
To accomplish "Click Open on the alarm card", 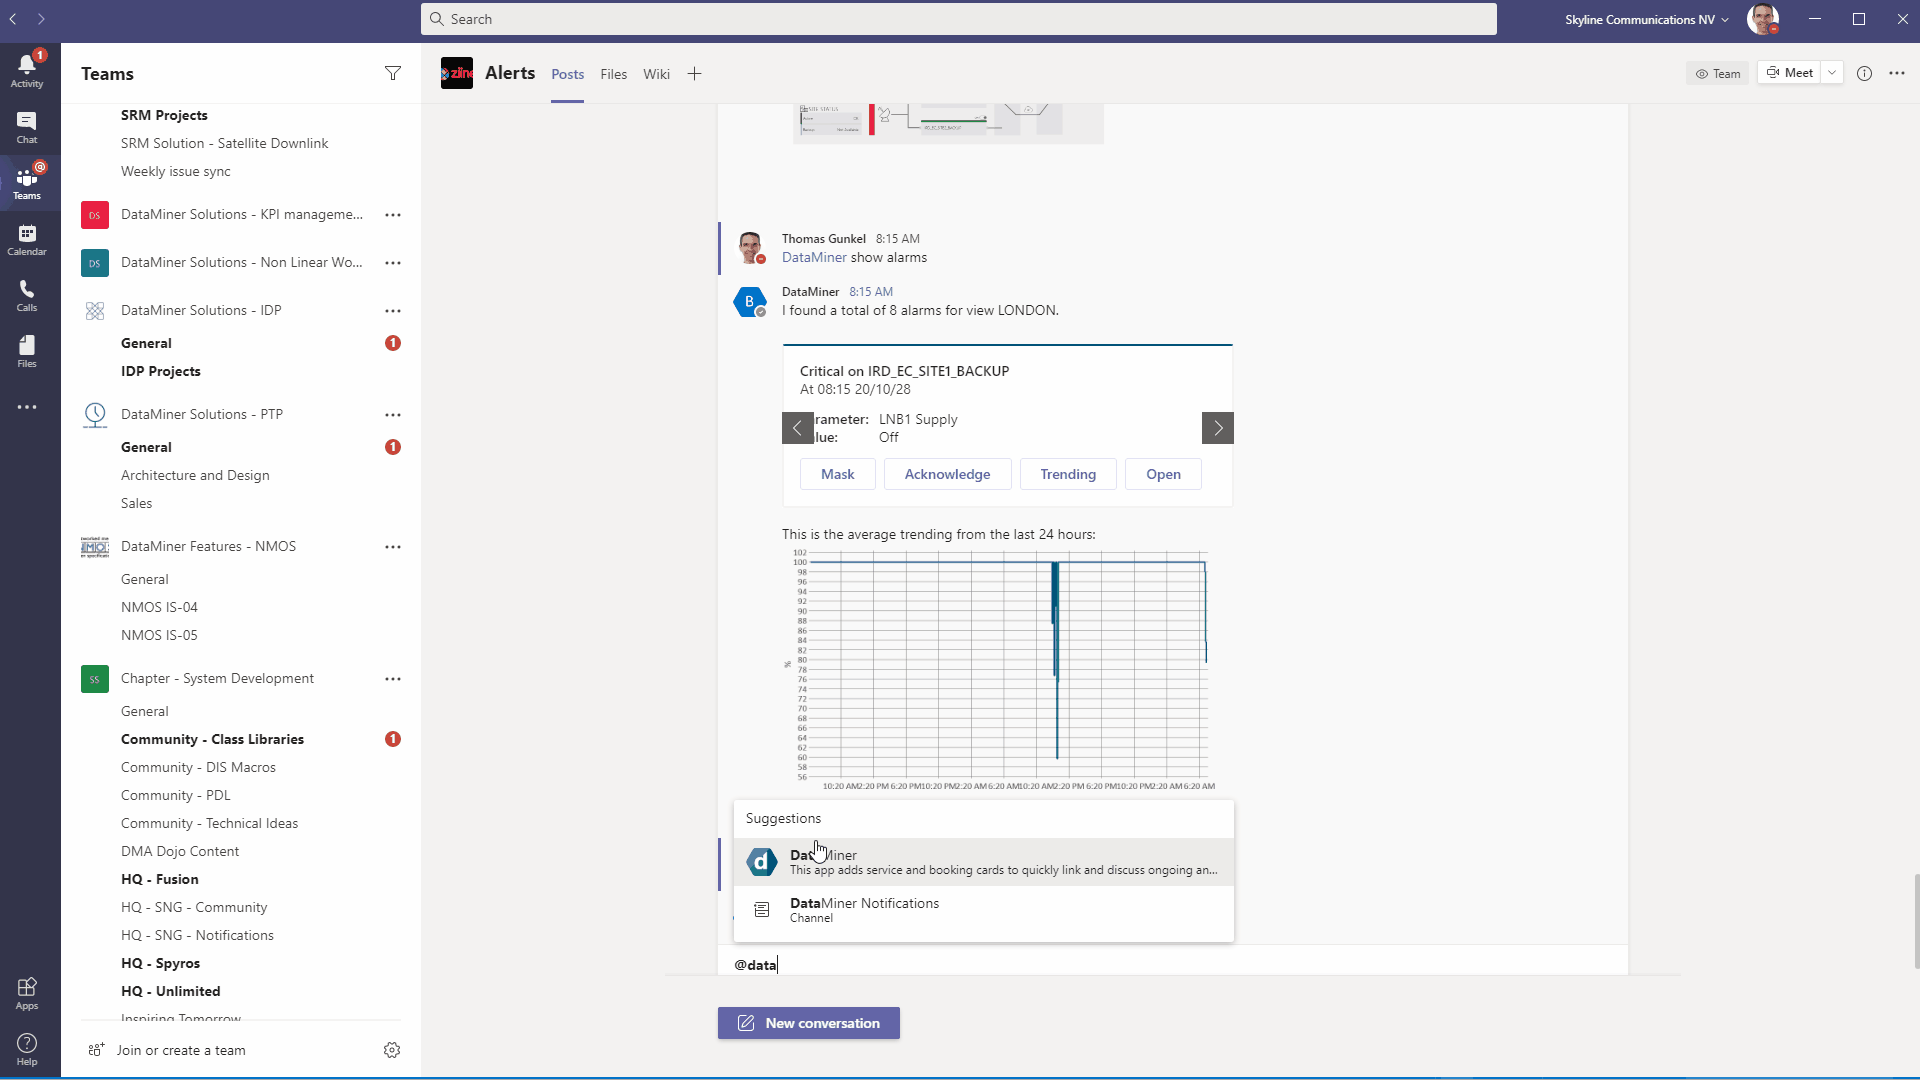I will click(x=1163, y=474).
